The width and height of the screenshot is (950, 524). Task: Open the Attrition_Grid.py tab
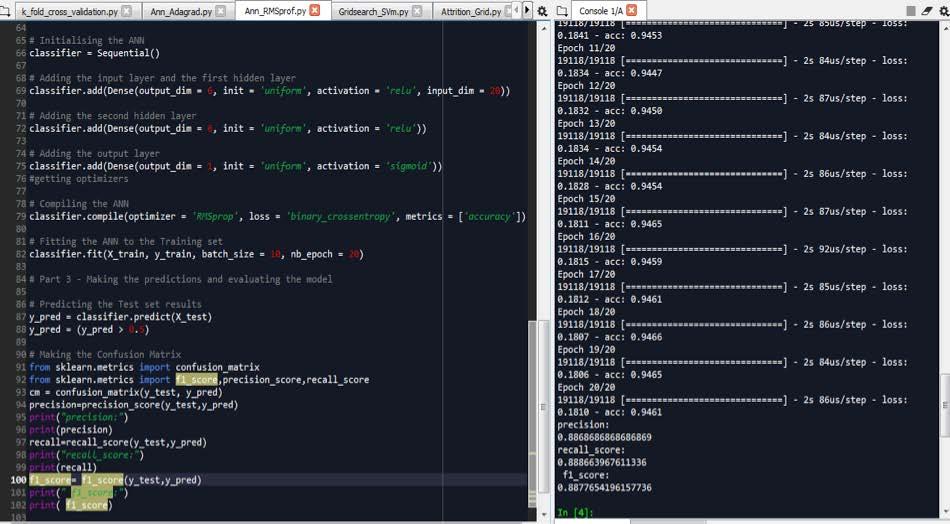(x=471, y=12)
